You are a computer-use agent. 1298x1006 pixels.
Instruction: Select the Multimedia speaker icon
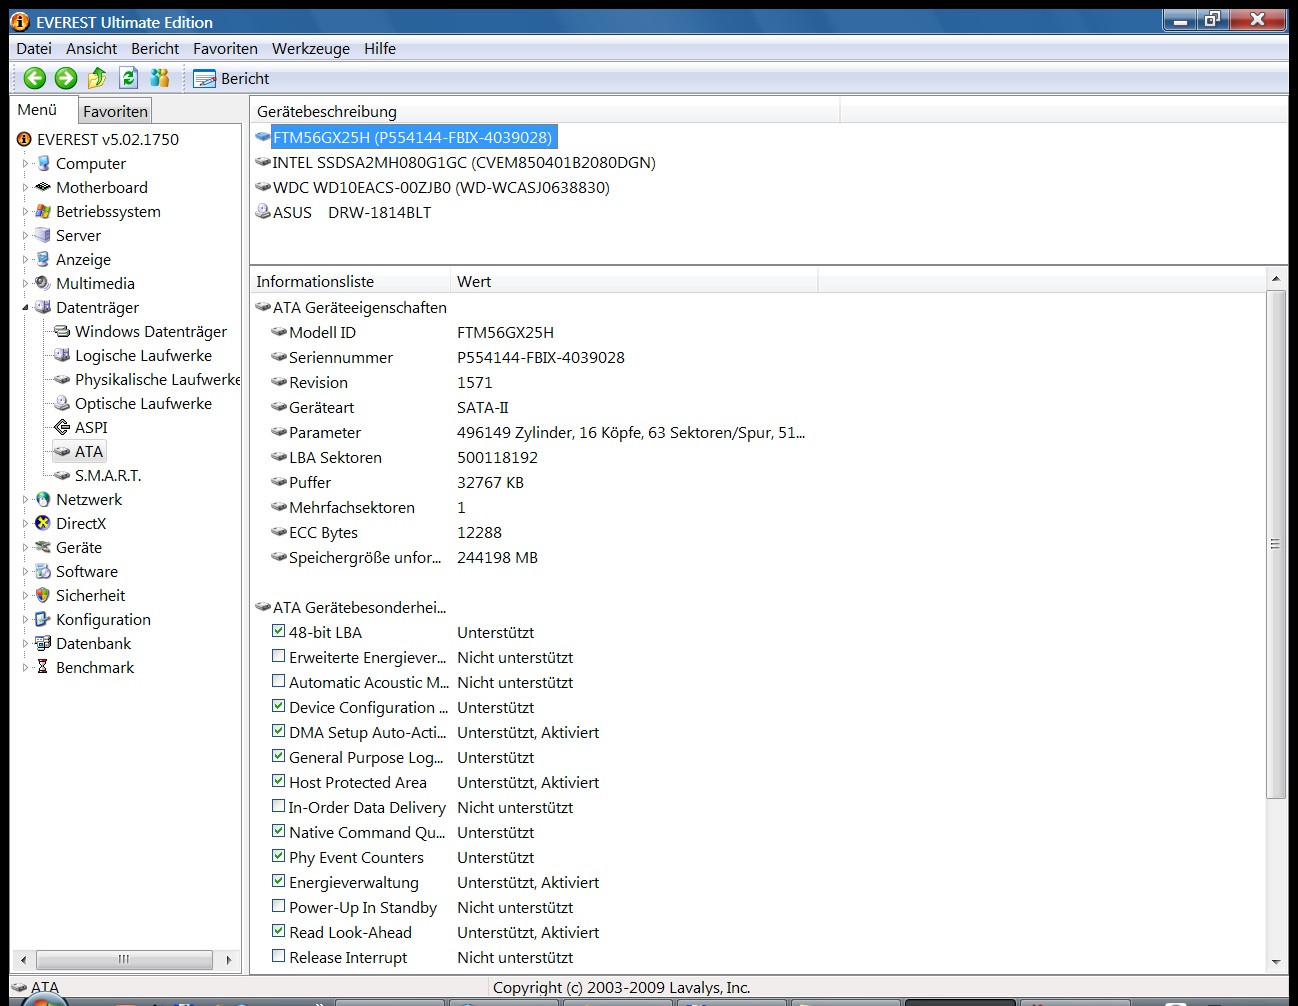[x=43, y=283]
